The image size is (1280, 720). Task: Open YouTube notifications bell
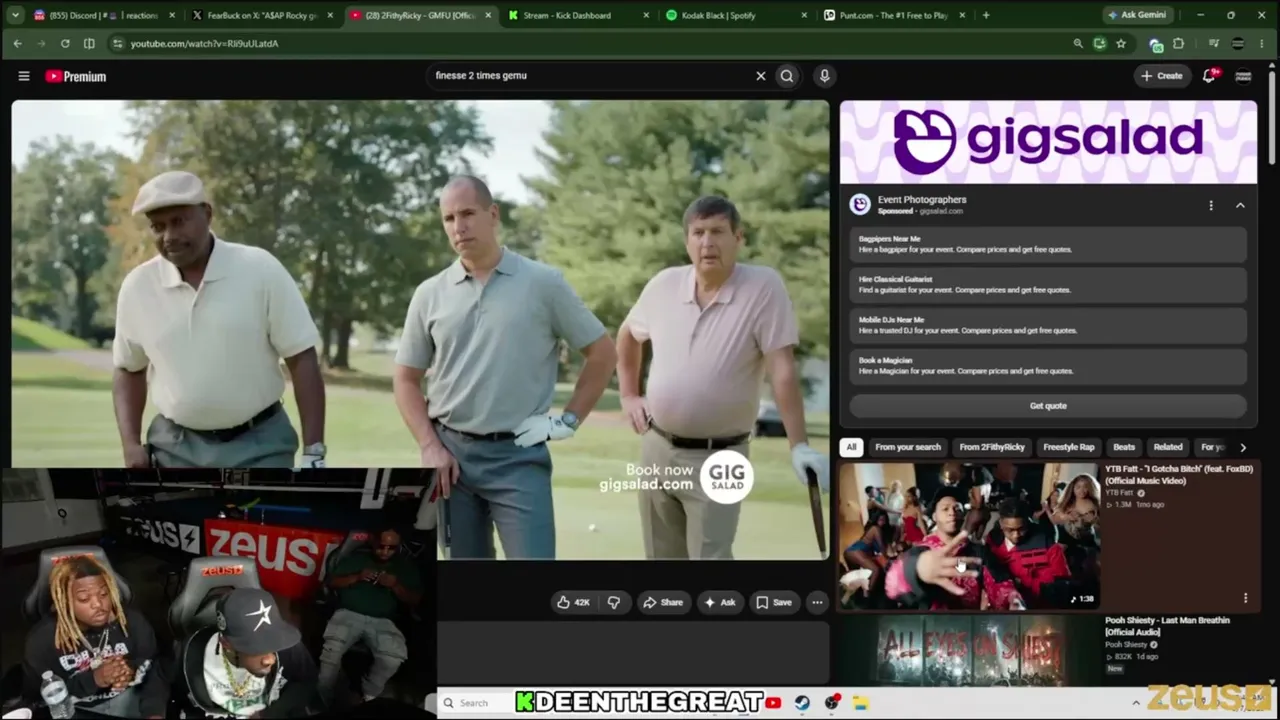click(x=1209, y=76)
